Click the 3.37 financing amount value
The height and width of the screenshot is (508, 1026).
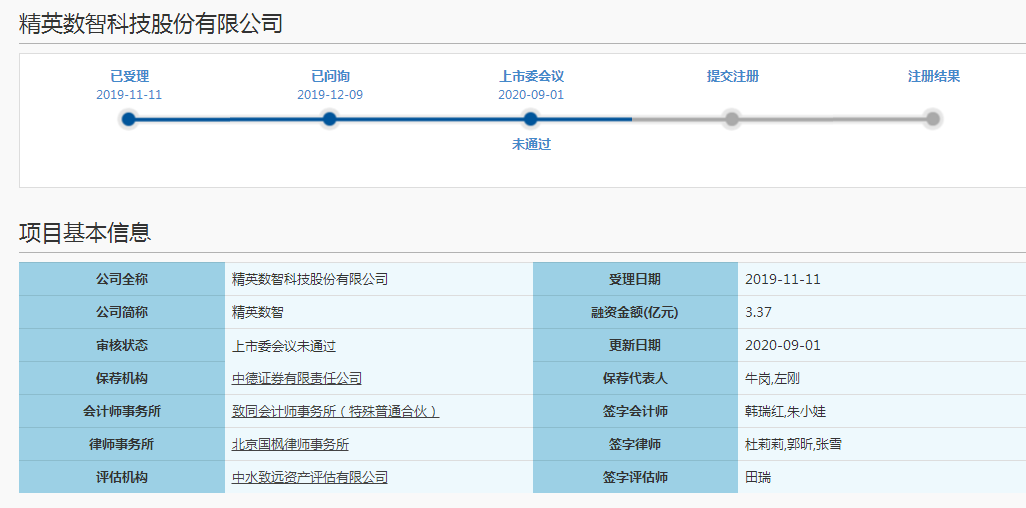(x=758, y=312)
